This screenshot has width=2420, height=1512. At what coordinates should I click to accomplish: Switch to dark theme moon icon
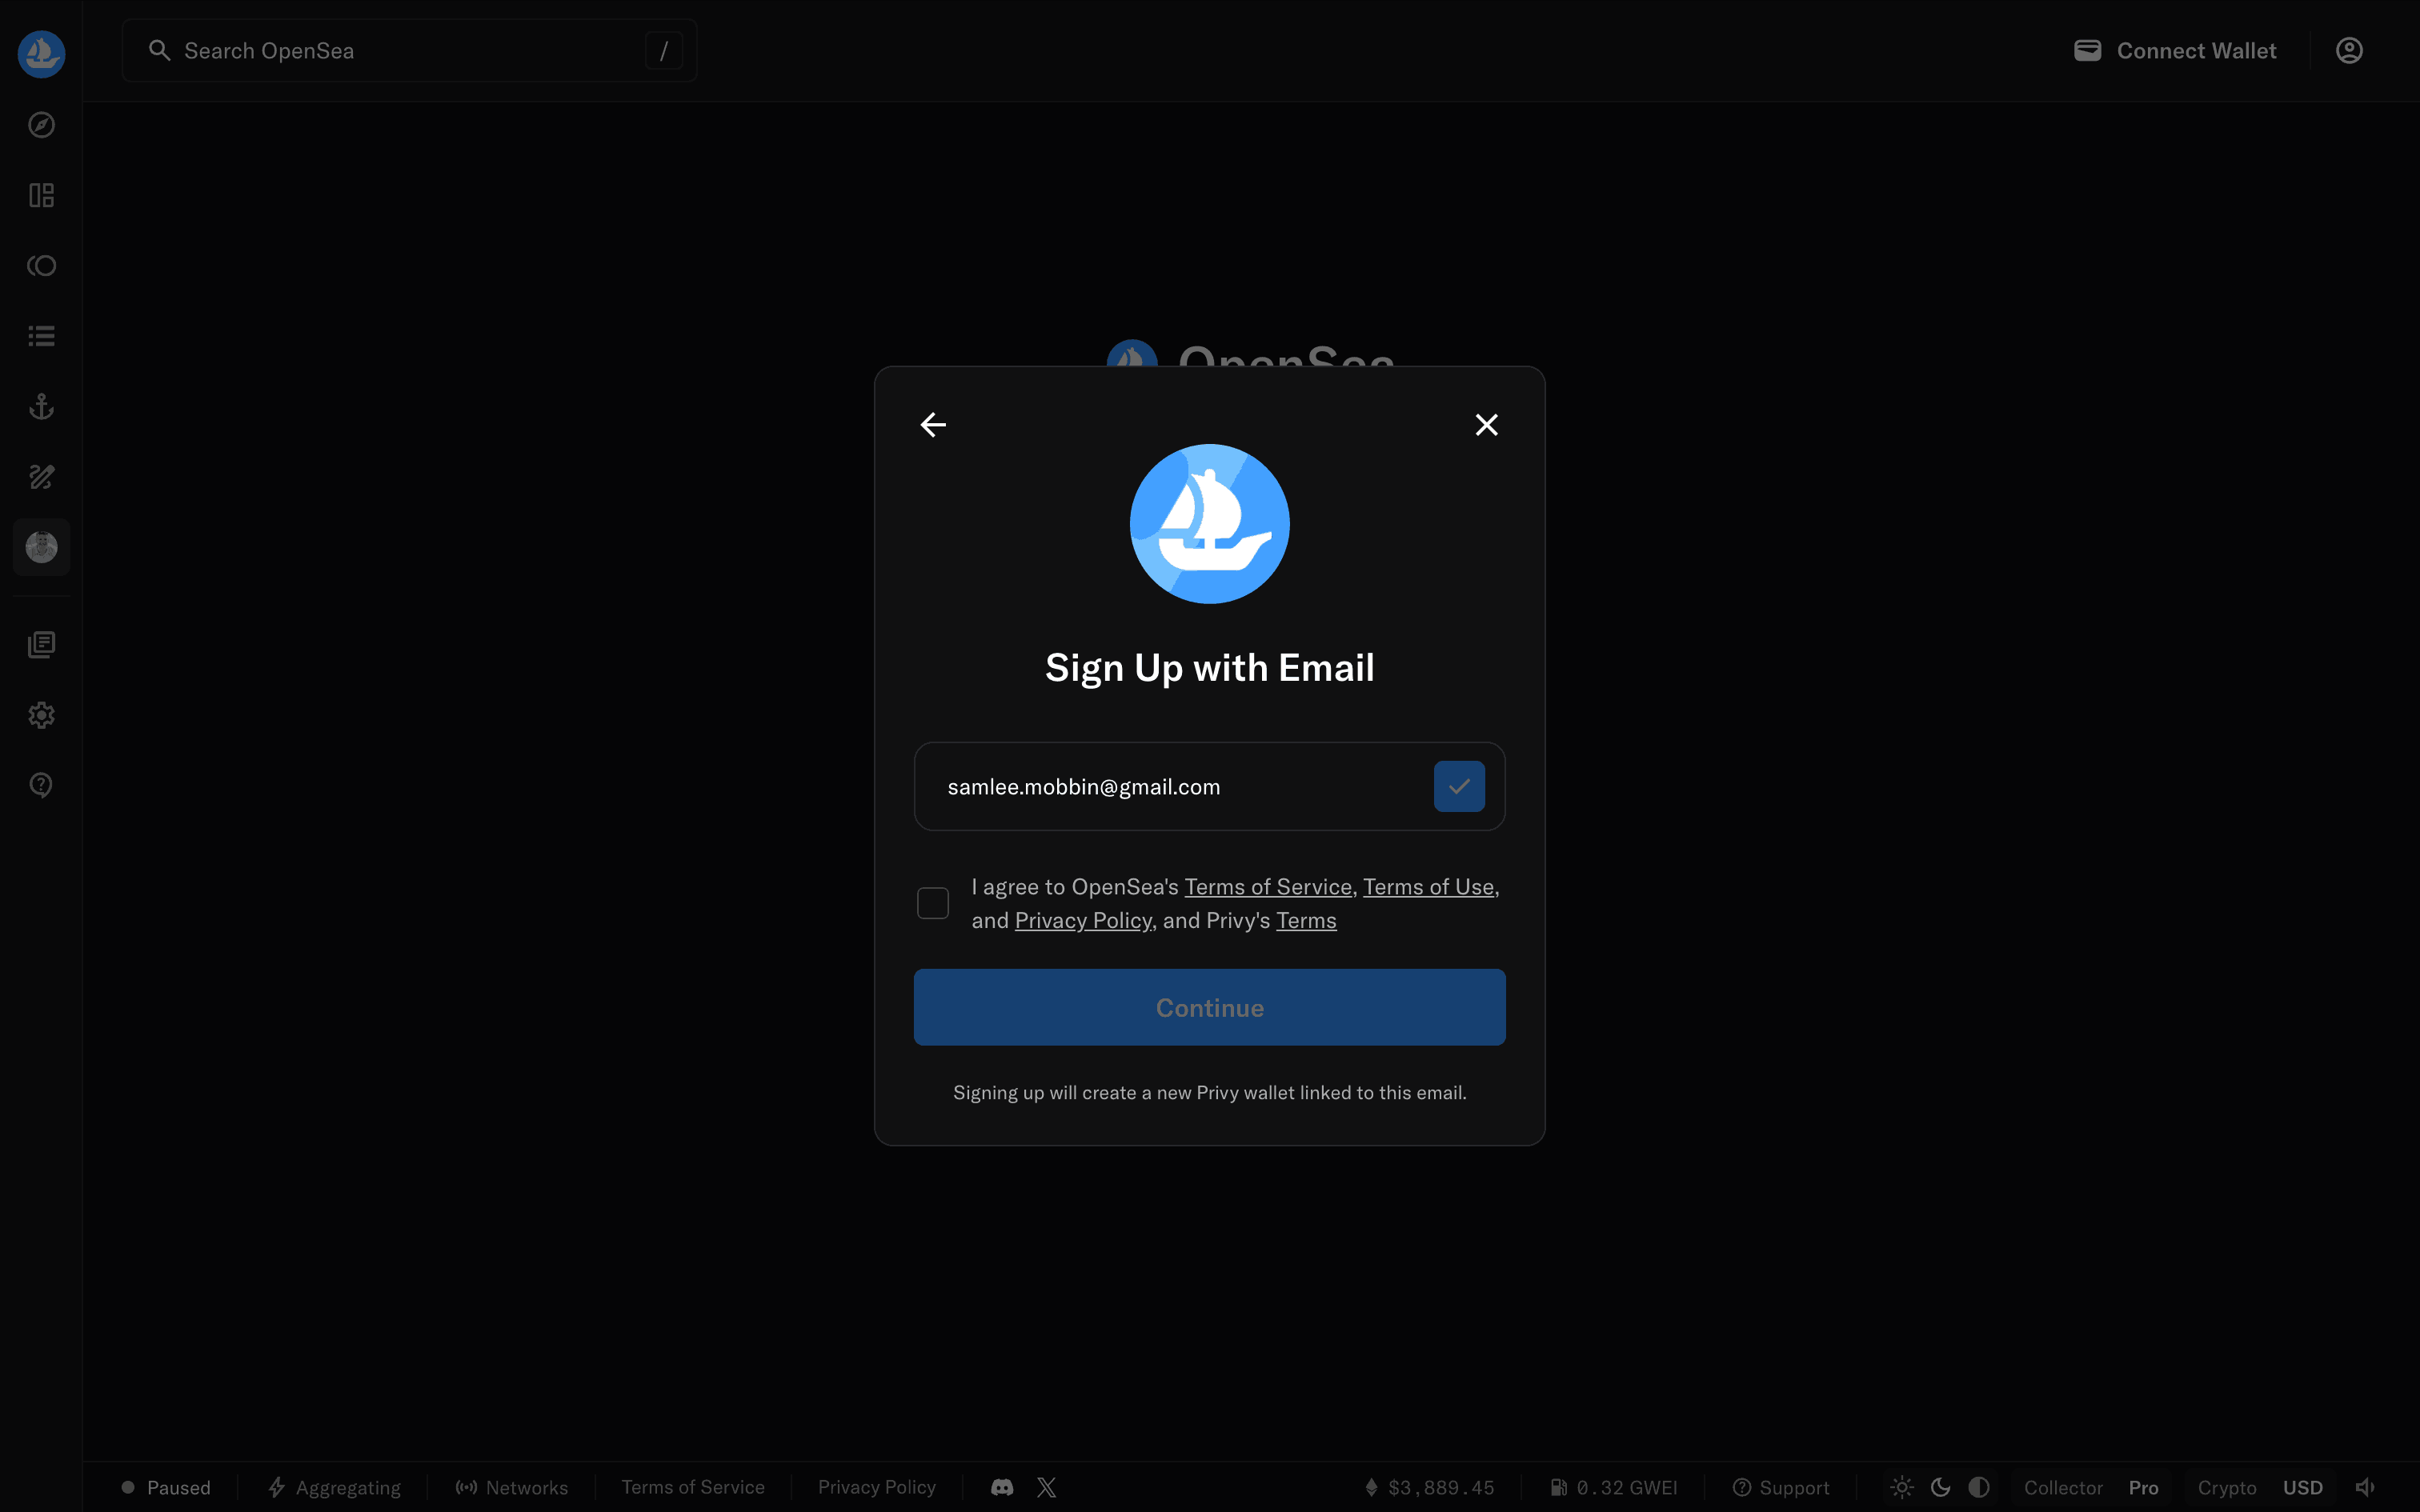(x=1941, y=1488)
